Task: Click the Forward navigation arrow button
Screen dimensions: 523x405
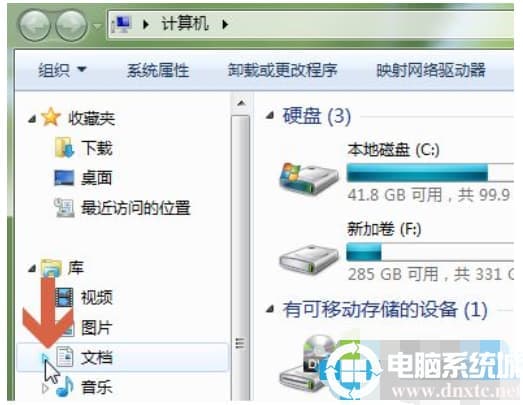Action: click(x=71, y=25)
